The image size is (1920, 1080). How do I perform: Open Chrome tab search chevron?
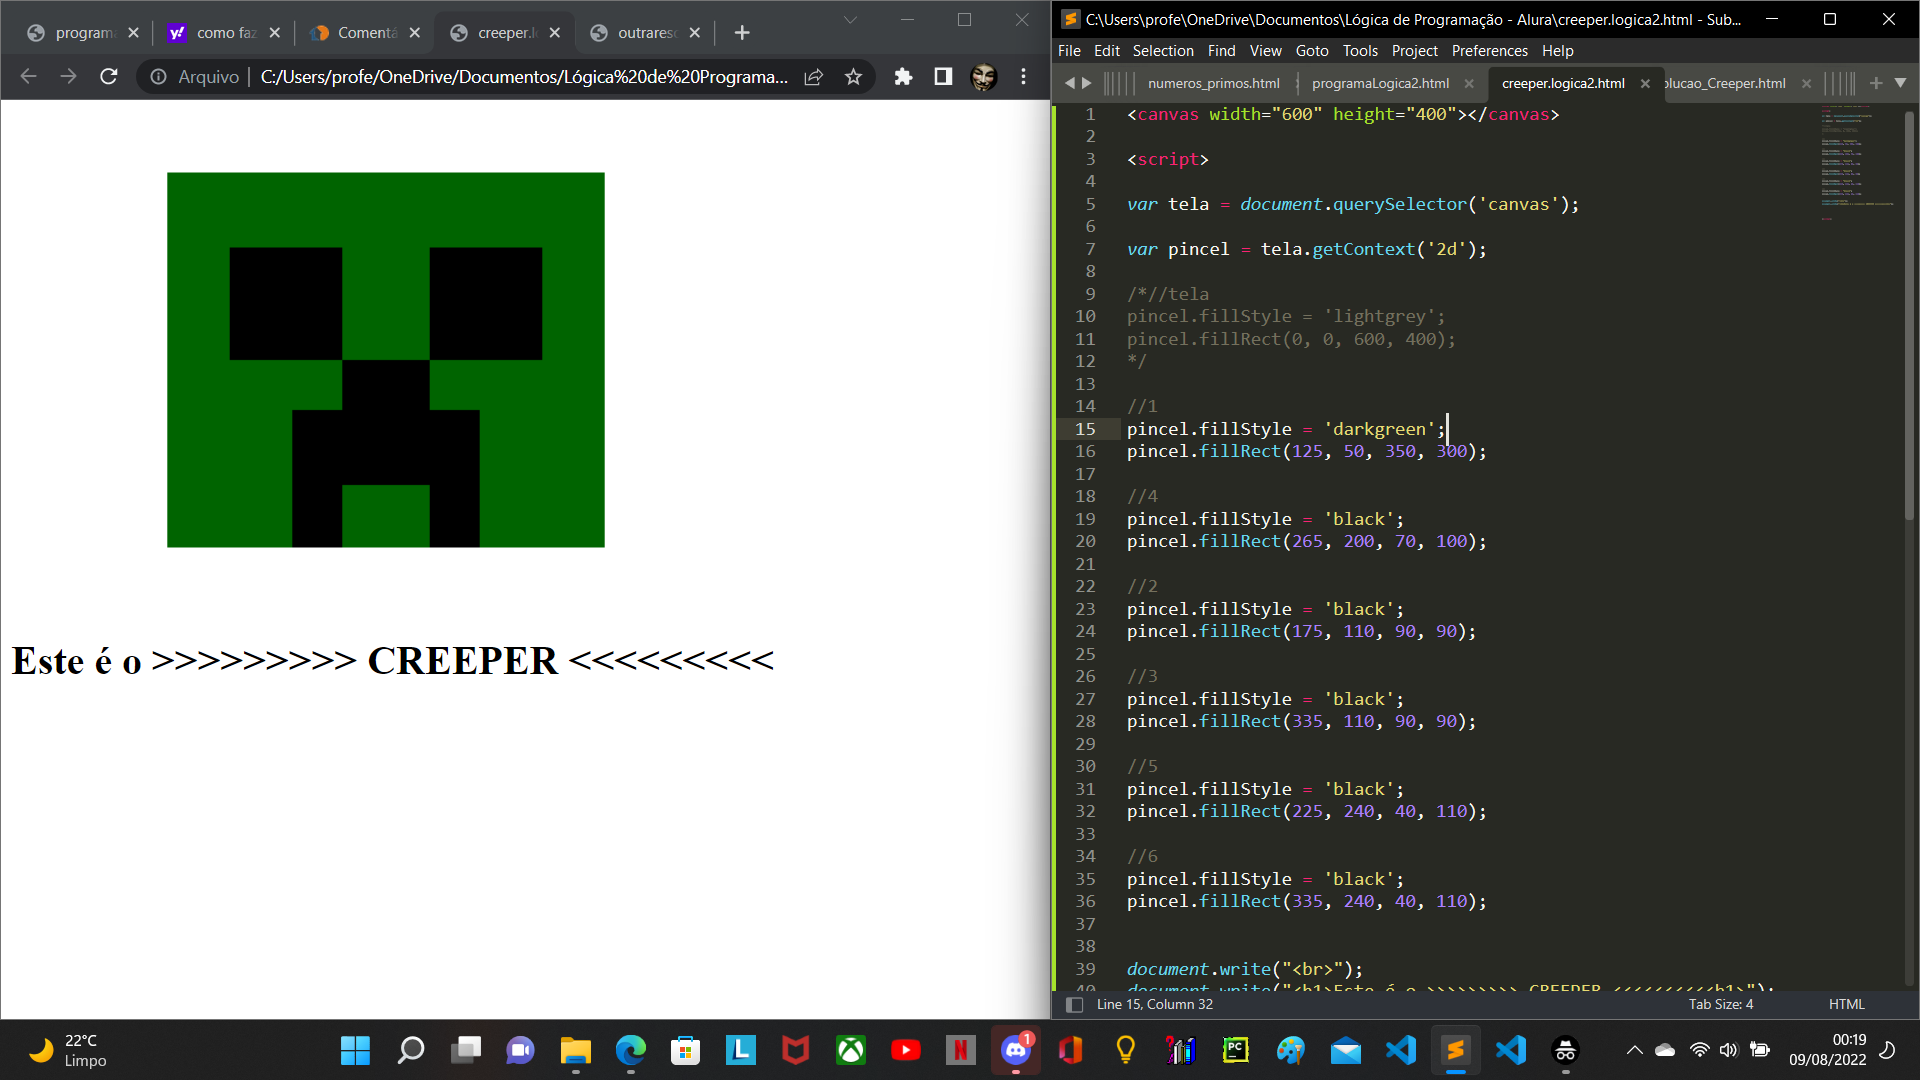[850, 20]
